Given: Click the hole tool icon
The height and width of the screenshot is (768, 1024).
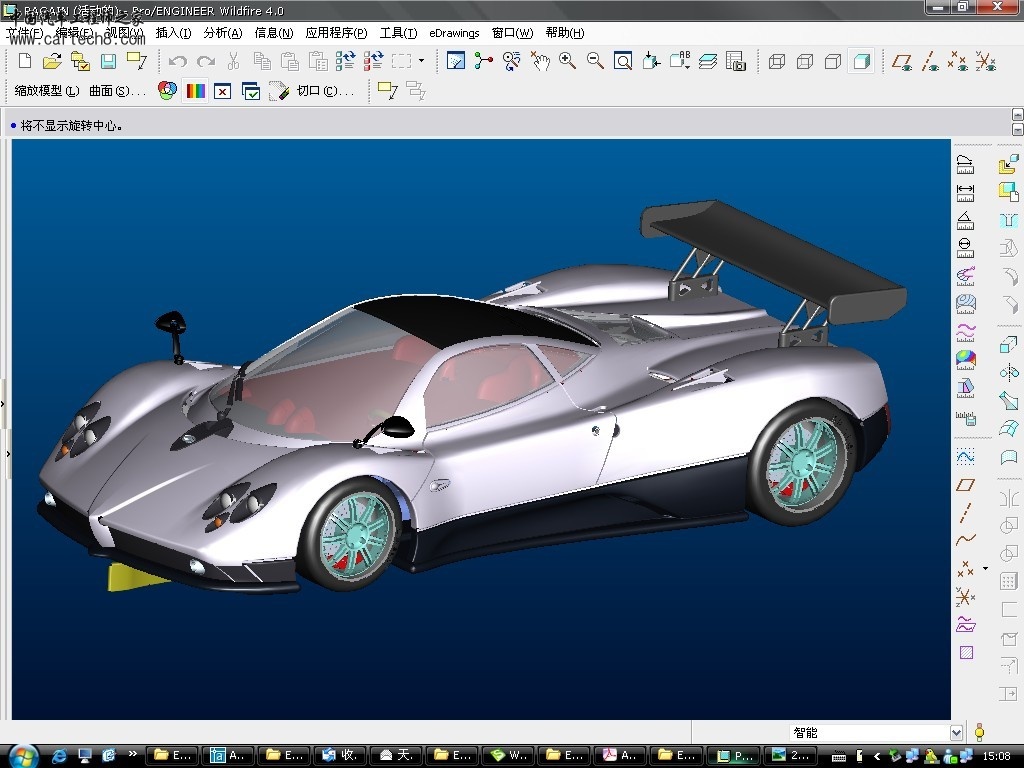Looking at the screenshot, I should [1008, 220].
